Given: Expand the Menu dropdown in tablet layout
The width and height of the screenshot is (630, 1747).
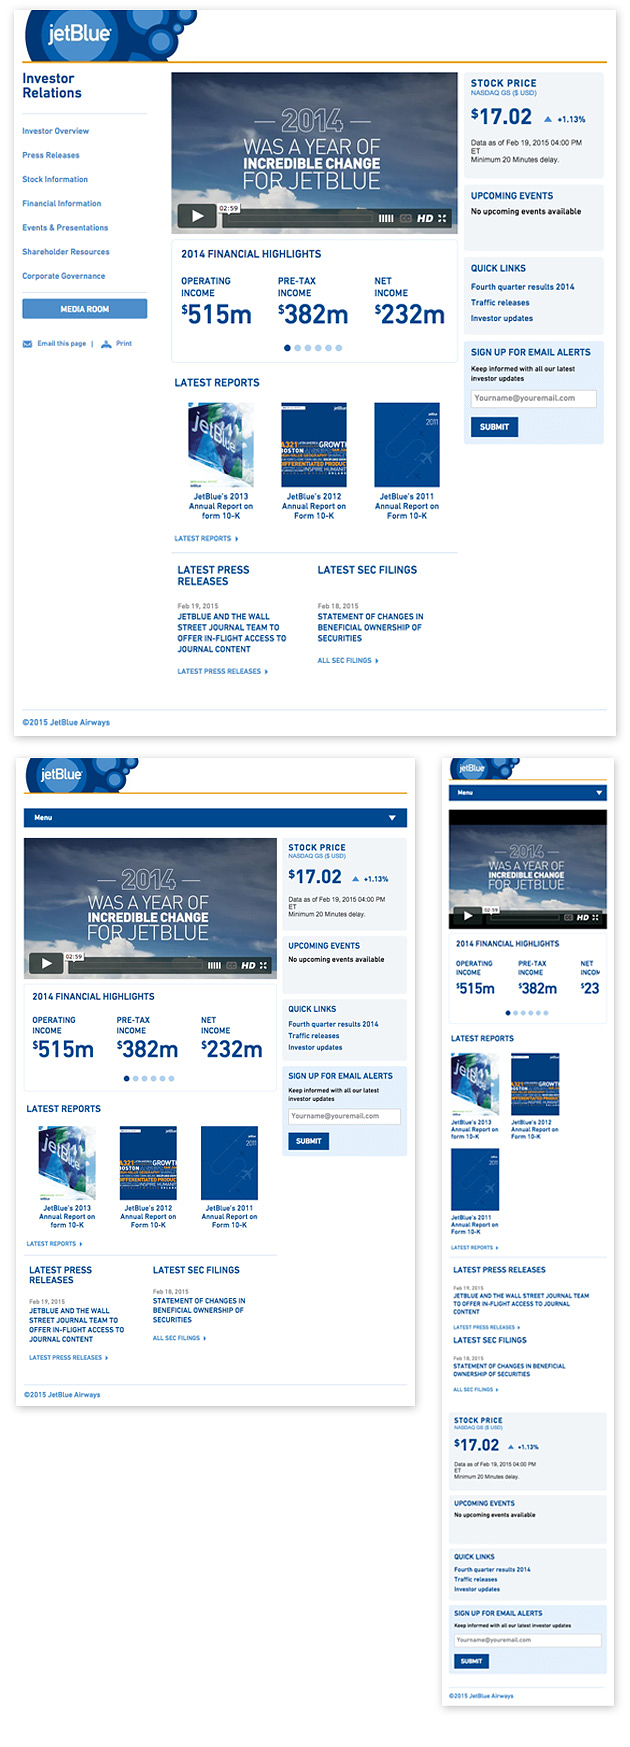Looking at the screenshot, I should [x=215, y=818].
